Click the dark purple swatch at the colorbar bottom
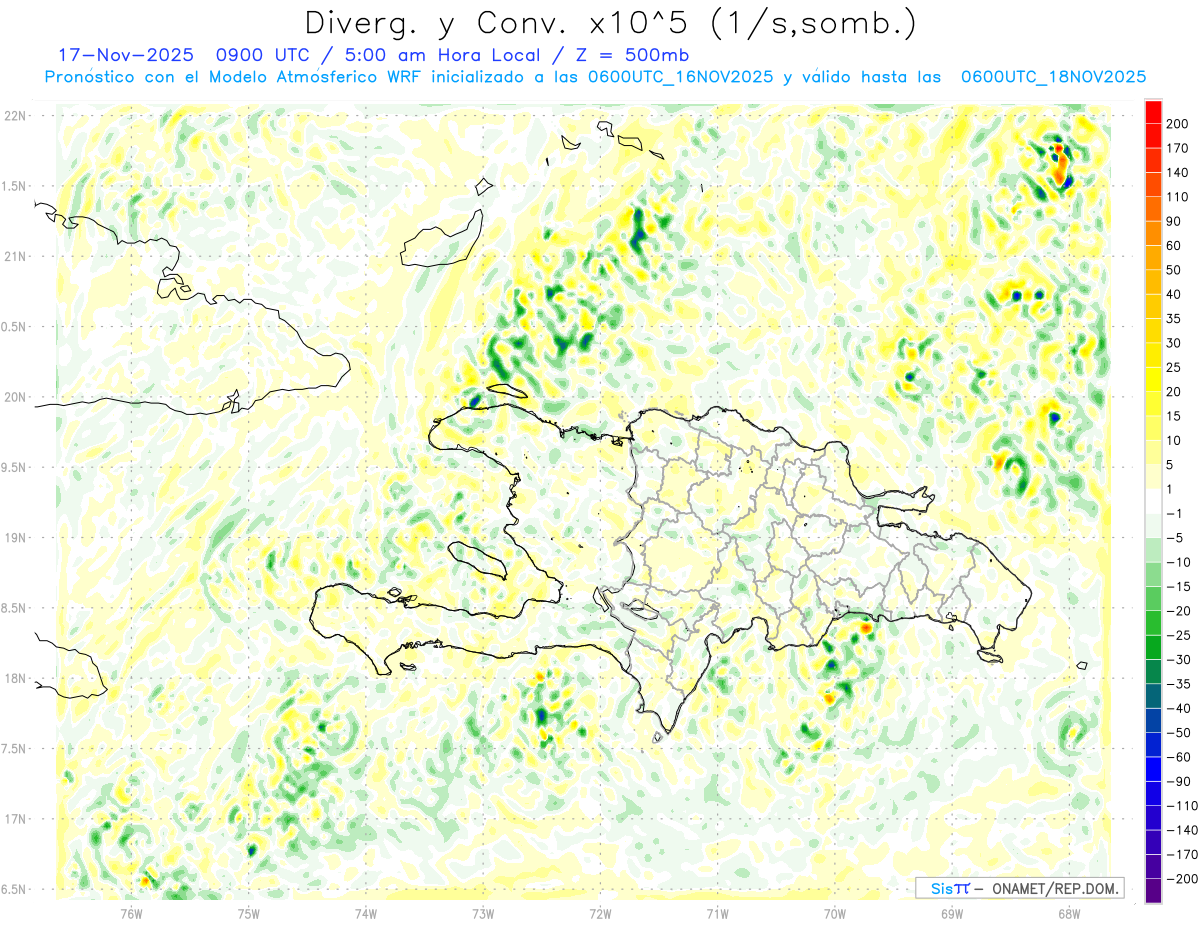This screenshot has width=1200, height=927. click(1152, 892)
